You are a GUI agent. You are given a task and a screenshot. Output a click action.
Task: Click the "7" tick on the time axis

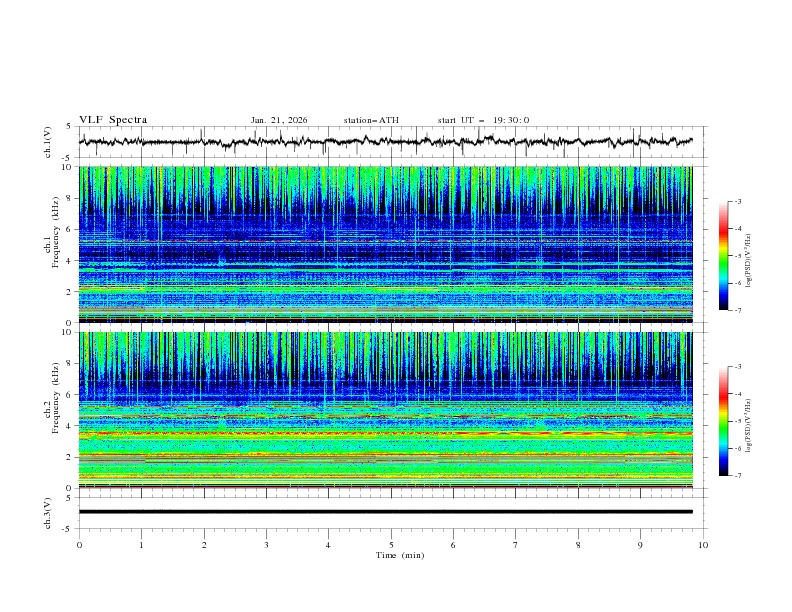[516, 545]
